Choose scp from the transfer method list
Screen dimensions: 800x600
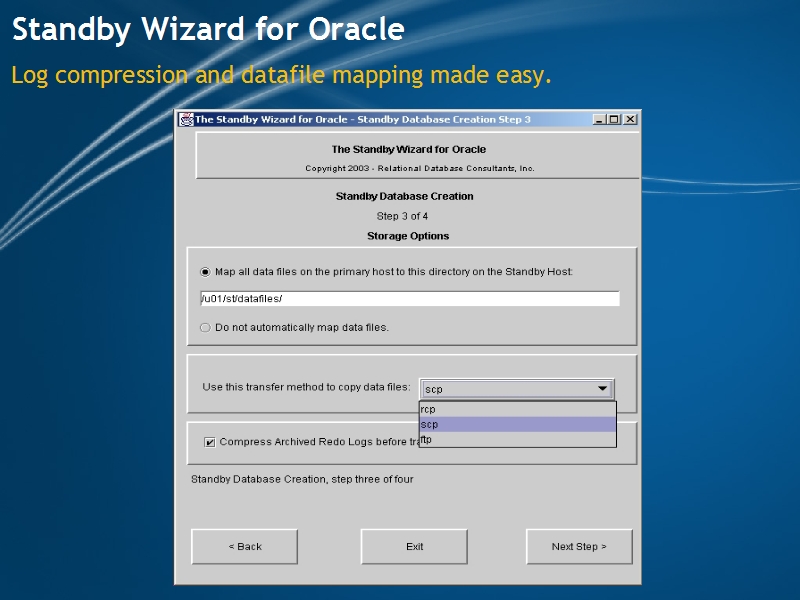tap(518, 424)
